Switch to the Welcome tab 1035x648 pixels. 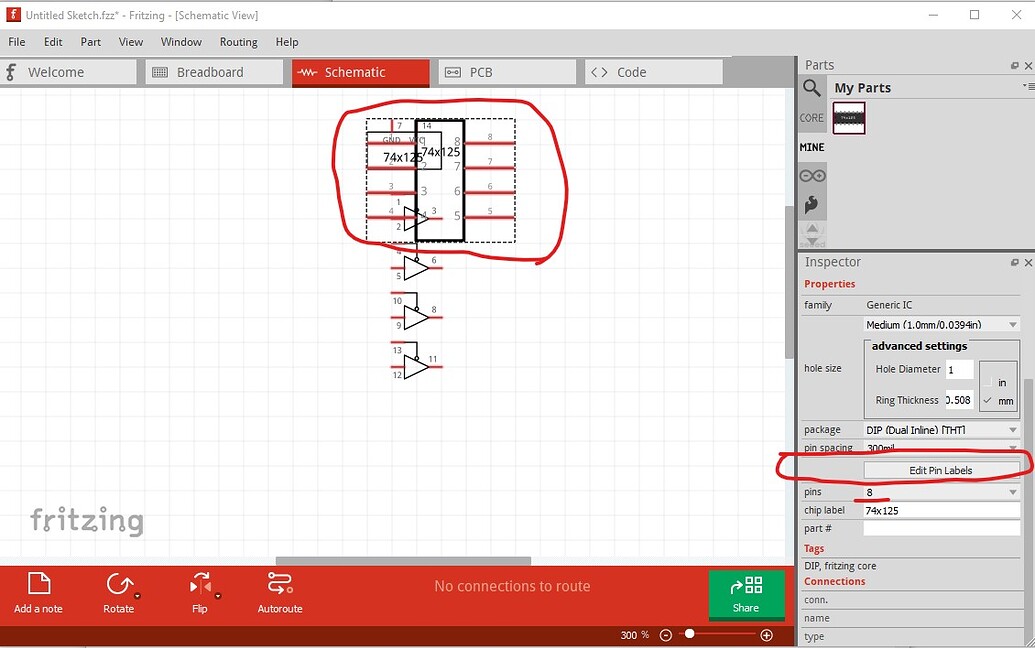click(x=68, y=72)
